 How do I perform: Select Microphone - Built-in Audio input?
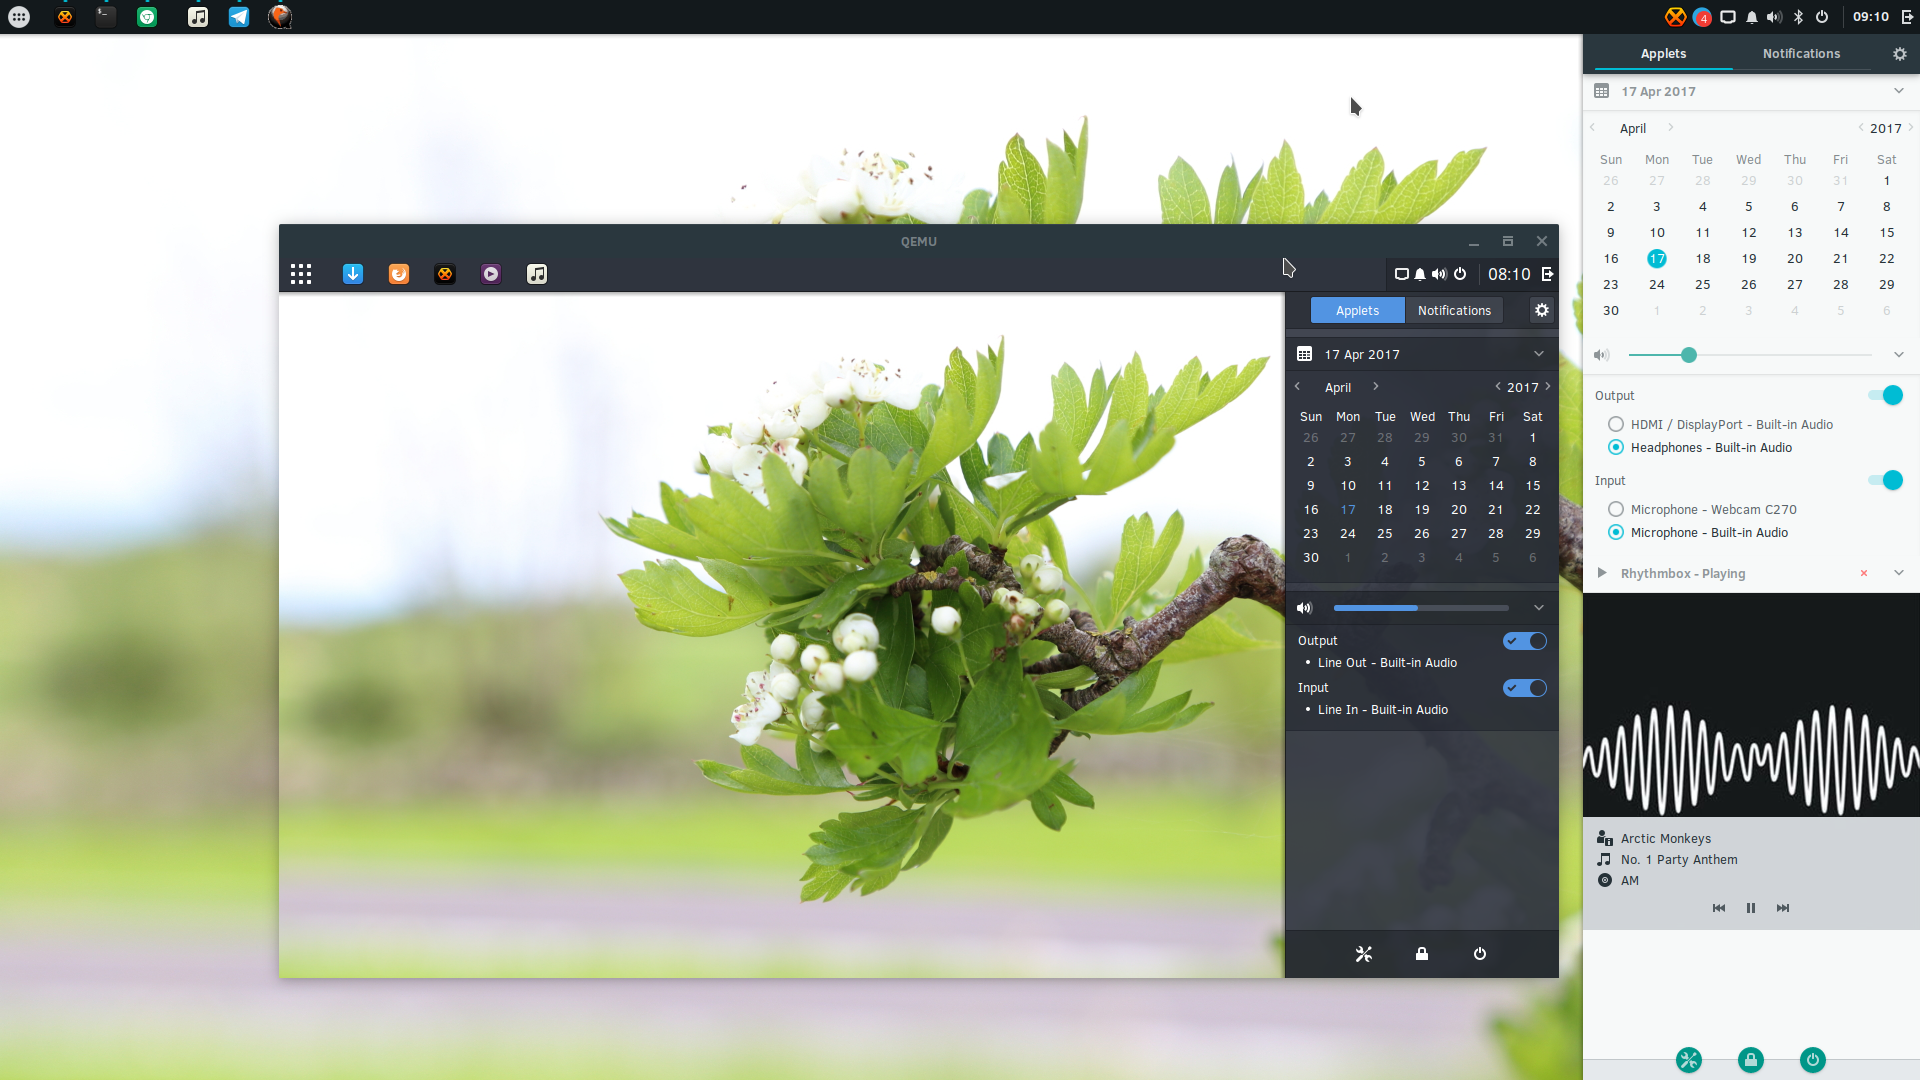click(x=1616, y=532)
